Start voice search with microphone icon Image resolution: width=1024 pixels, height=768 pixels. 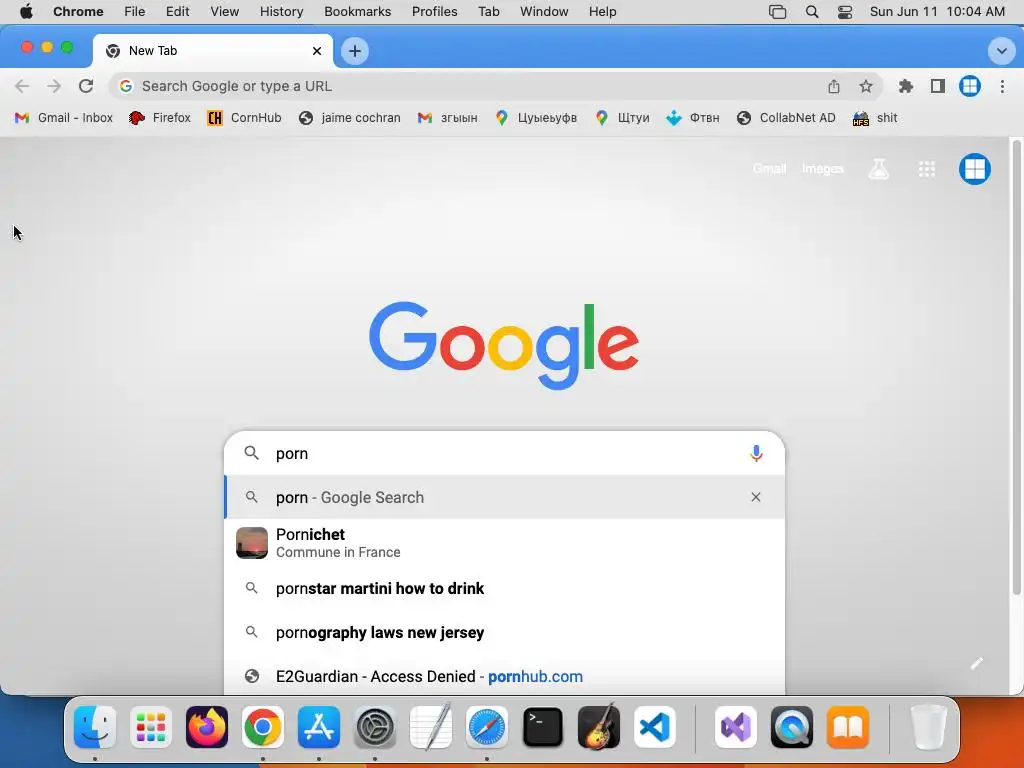[x=756, y=453]
